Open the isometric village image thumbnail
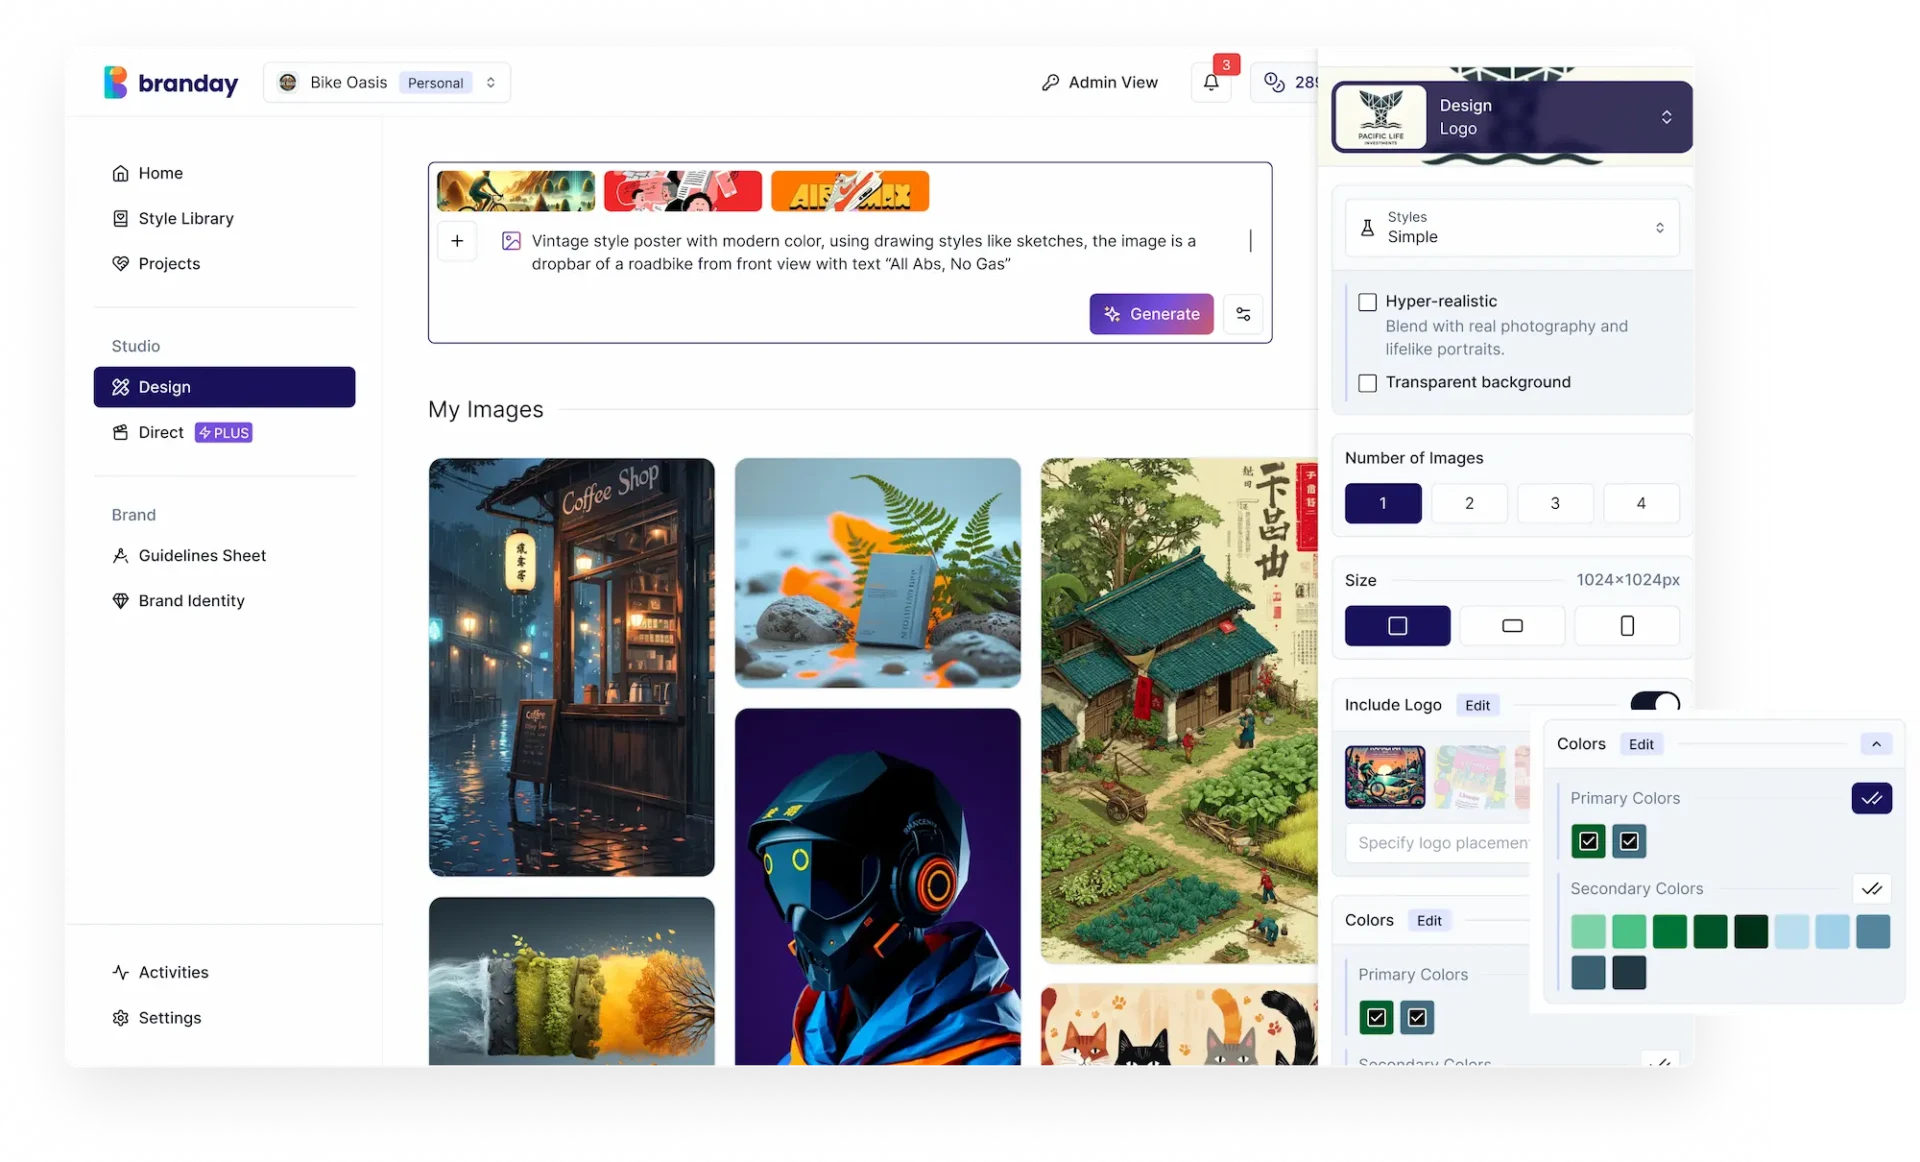 point(1179,711)
